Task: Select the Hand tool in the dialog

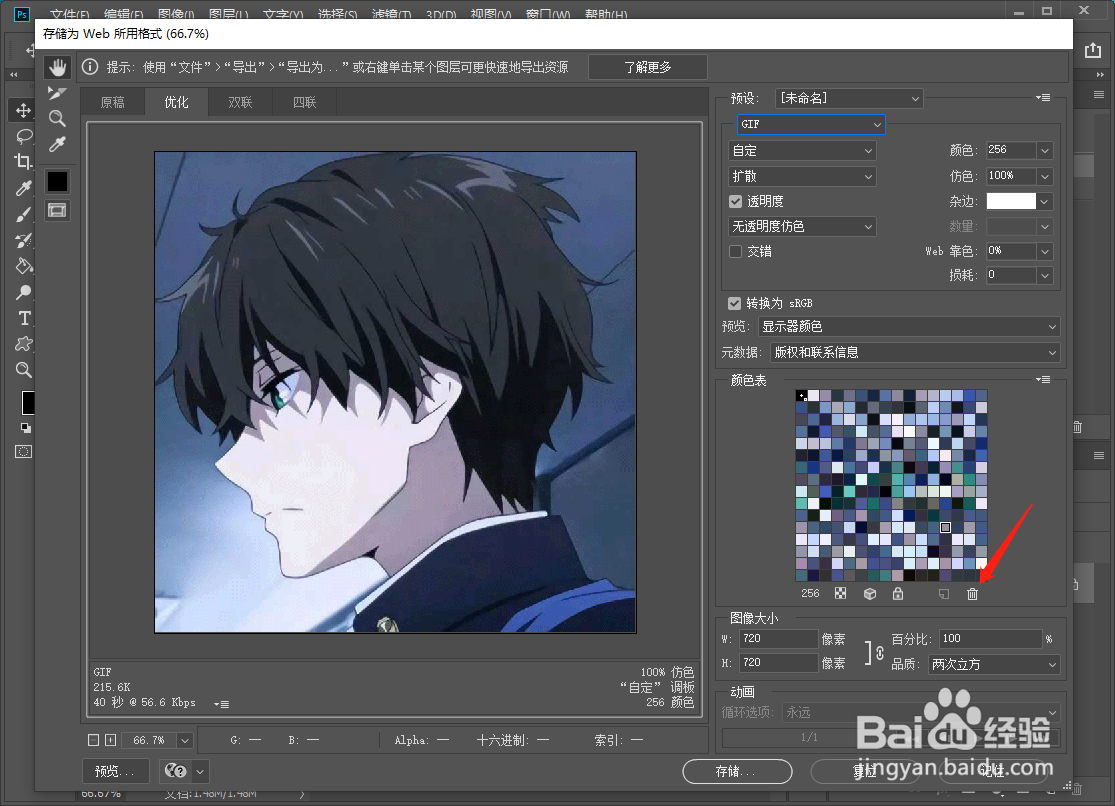Action: coord(58,67)
